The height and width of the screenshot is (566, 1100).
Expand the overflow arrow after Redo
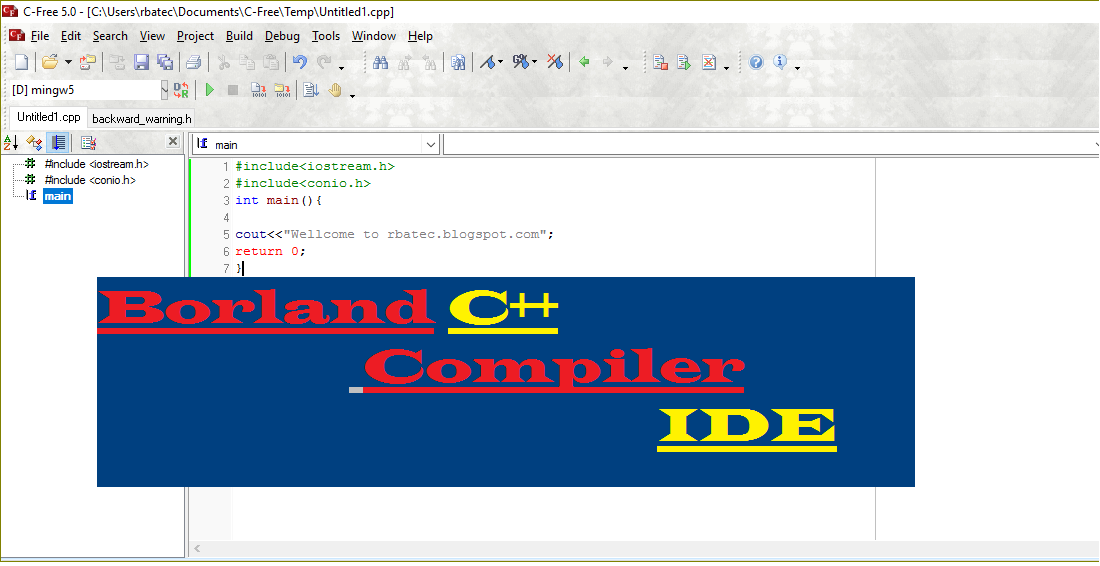[342, 68]
